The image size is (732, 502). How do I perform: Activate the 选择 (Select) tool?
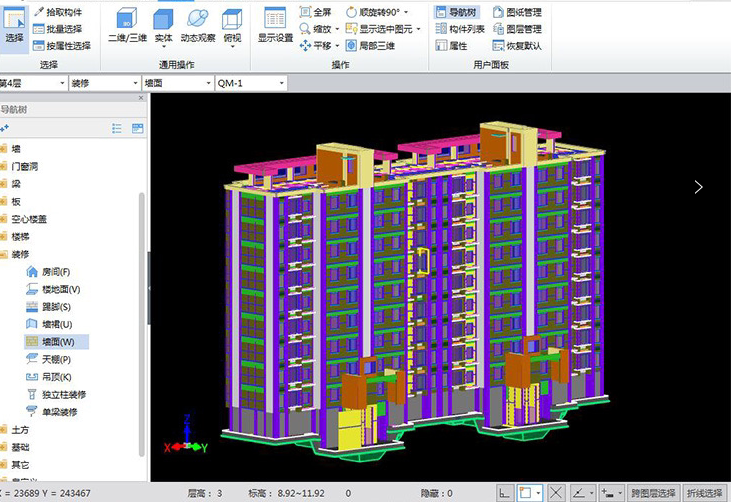[14, 27]
